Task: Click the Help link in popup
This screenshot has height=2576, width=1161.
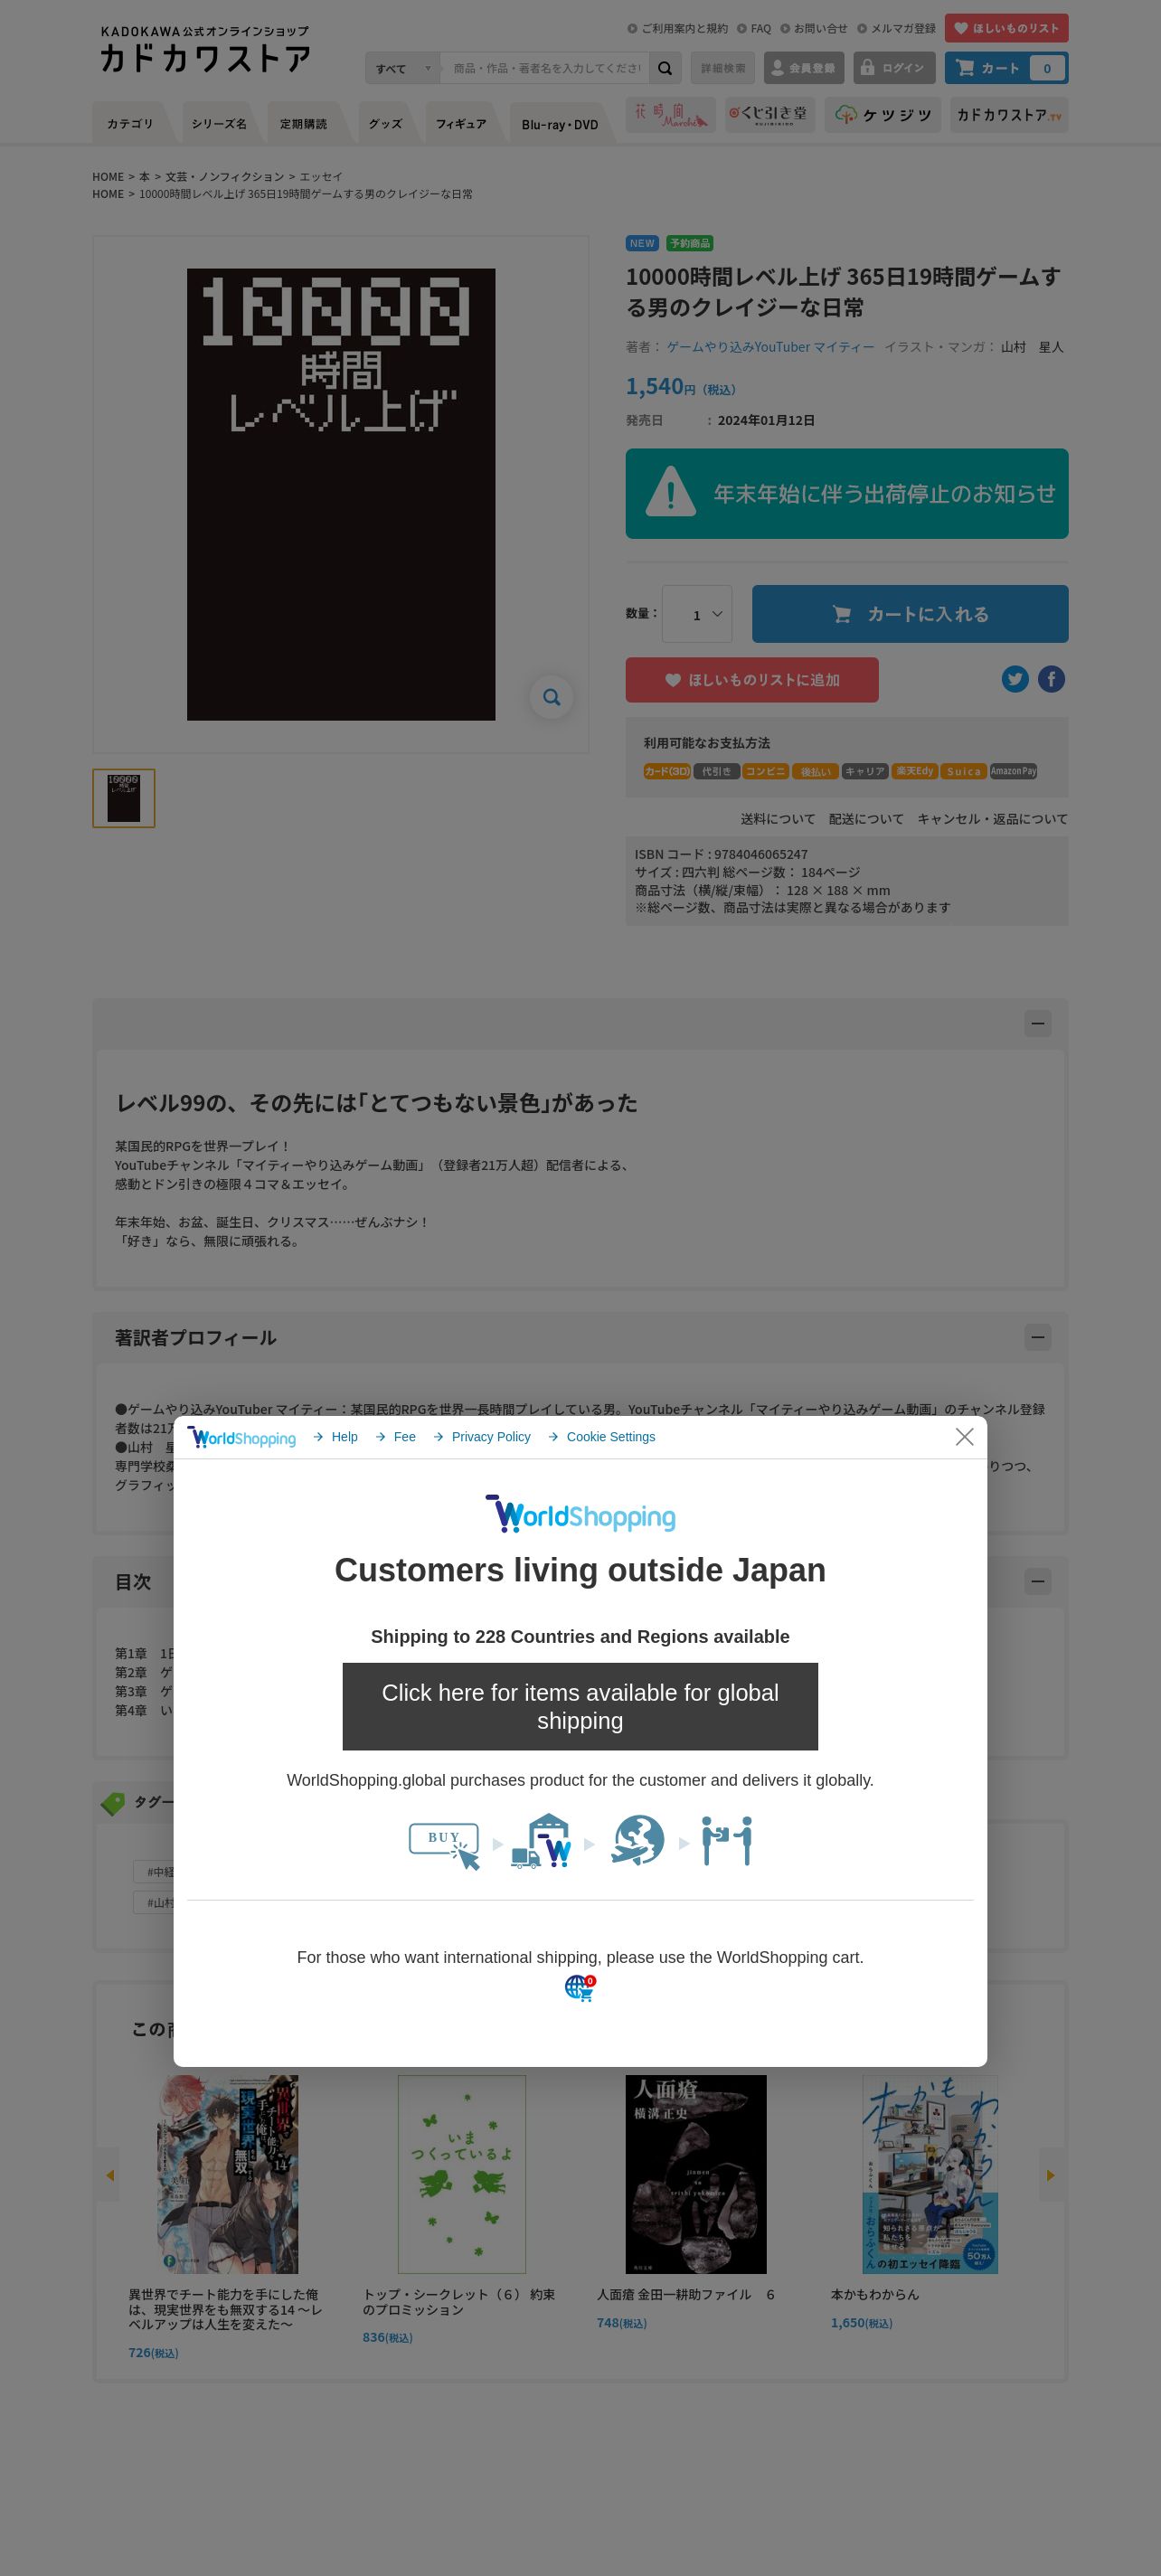Action: [336, 1437]
